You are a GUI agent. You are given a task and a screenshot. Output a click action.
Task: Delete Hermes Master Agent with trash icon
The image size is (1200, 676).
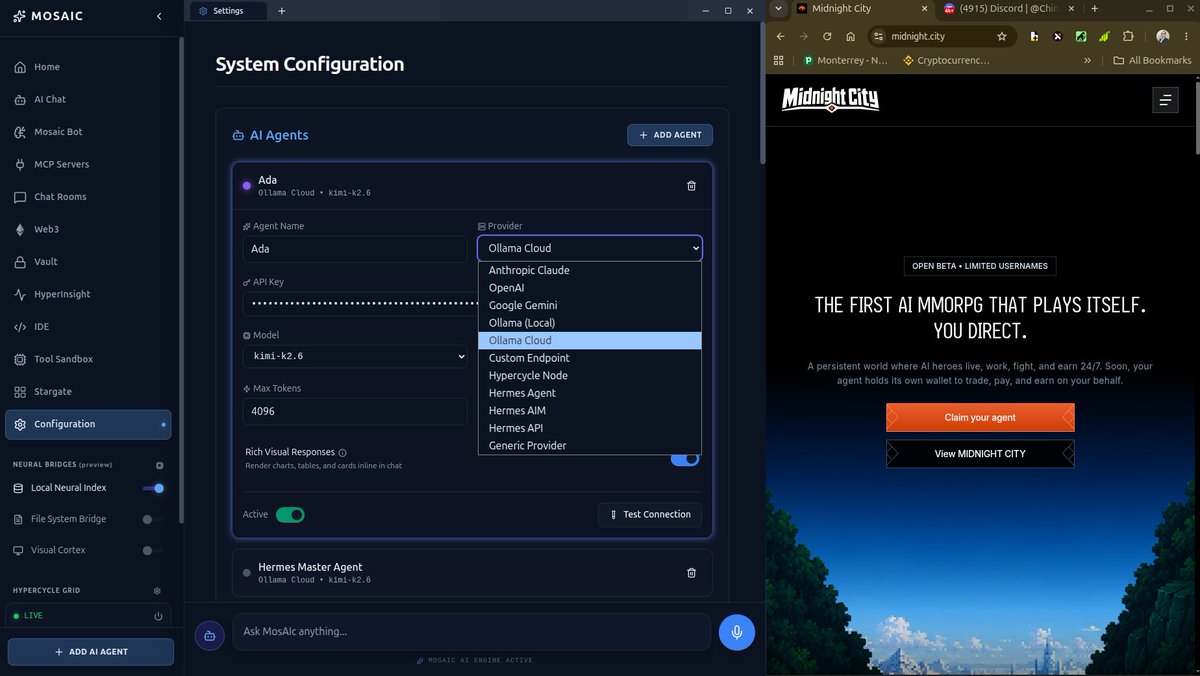coord(691,573)
